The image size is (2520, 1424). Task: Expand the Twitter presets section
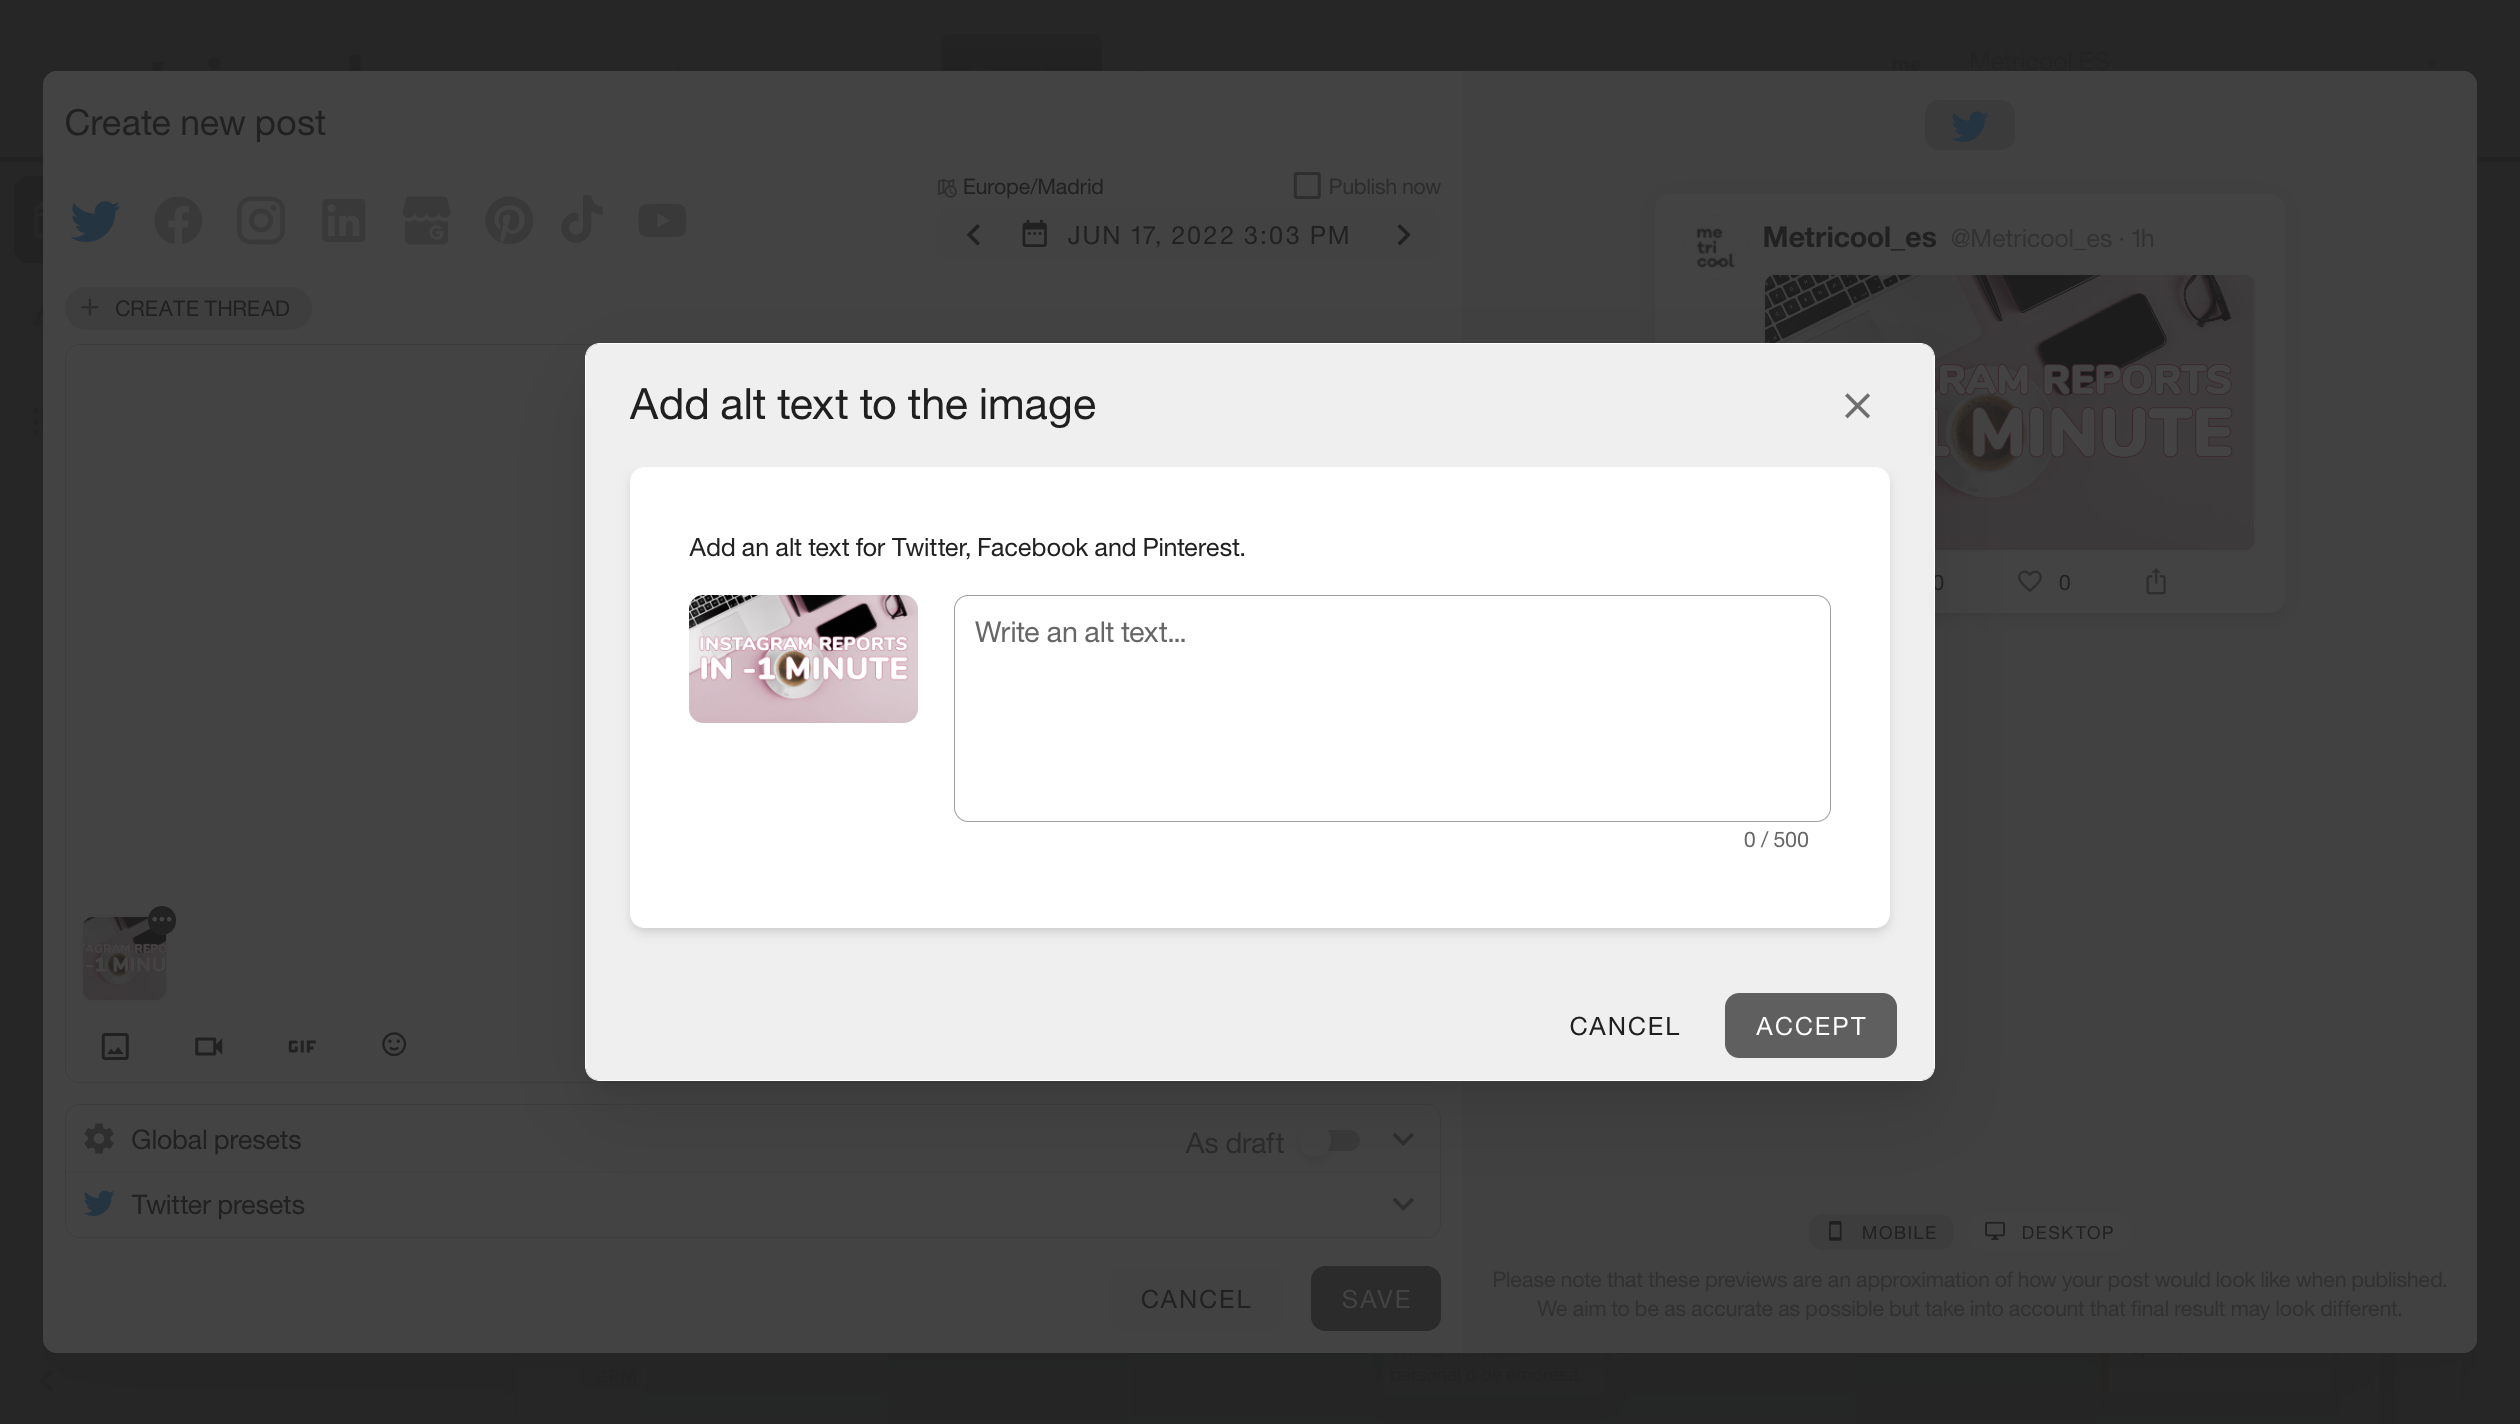[x=1404, y=1204]
